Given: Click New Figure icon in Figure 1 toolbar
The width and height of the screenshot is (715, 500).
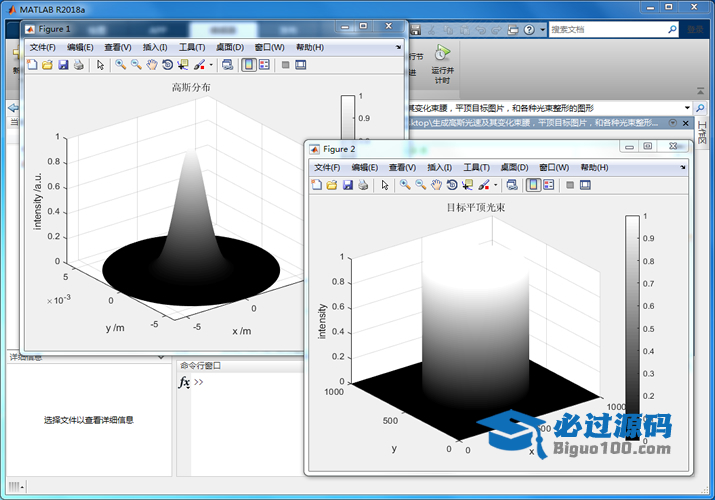Looking at the screenshot, I should tap(32, 65).
